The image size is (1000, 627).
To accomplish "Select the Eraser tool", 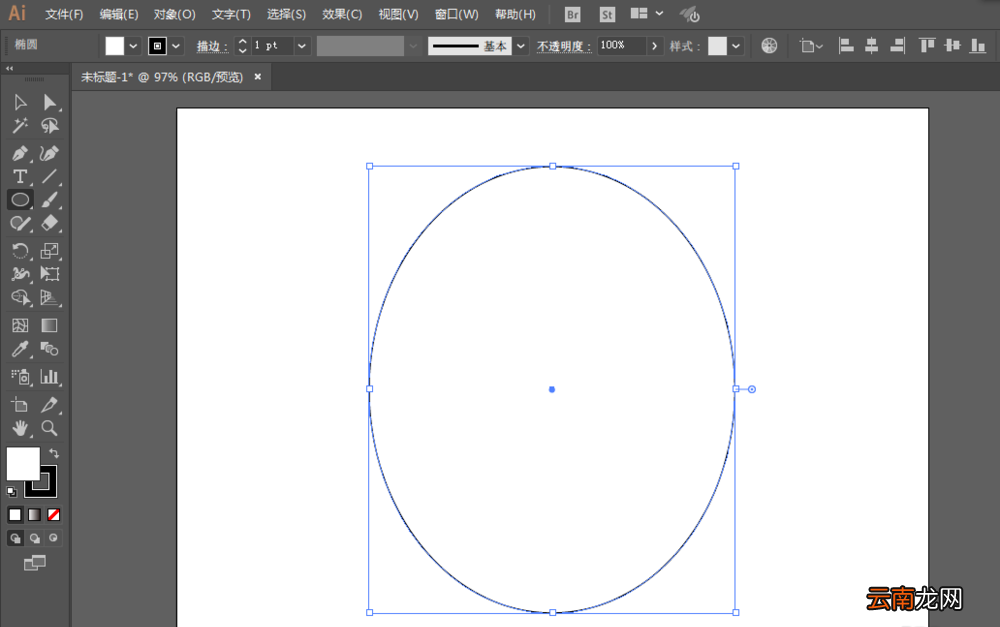I will [50, 223].
